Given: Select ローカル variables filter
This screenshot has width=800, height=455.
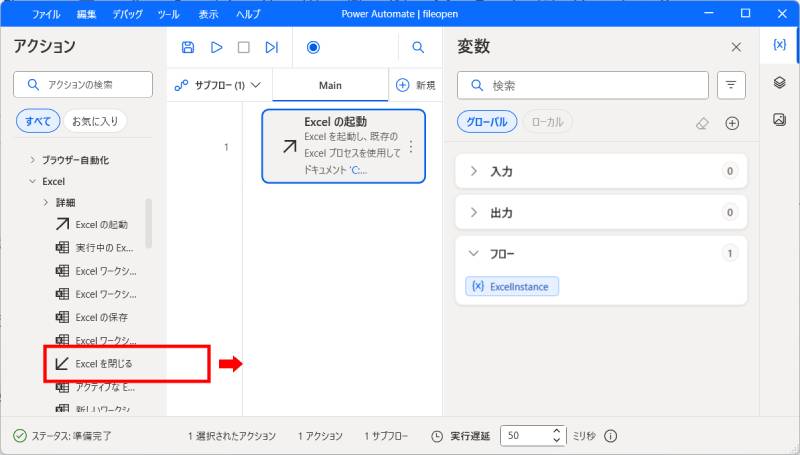Looking at the screenshot, I should [547, 122].
